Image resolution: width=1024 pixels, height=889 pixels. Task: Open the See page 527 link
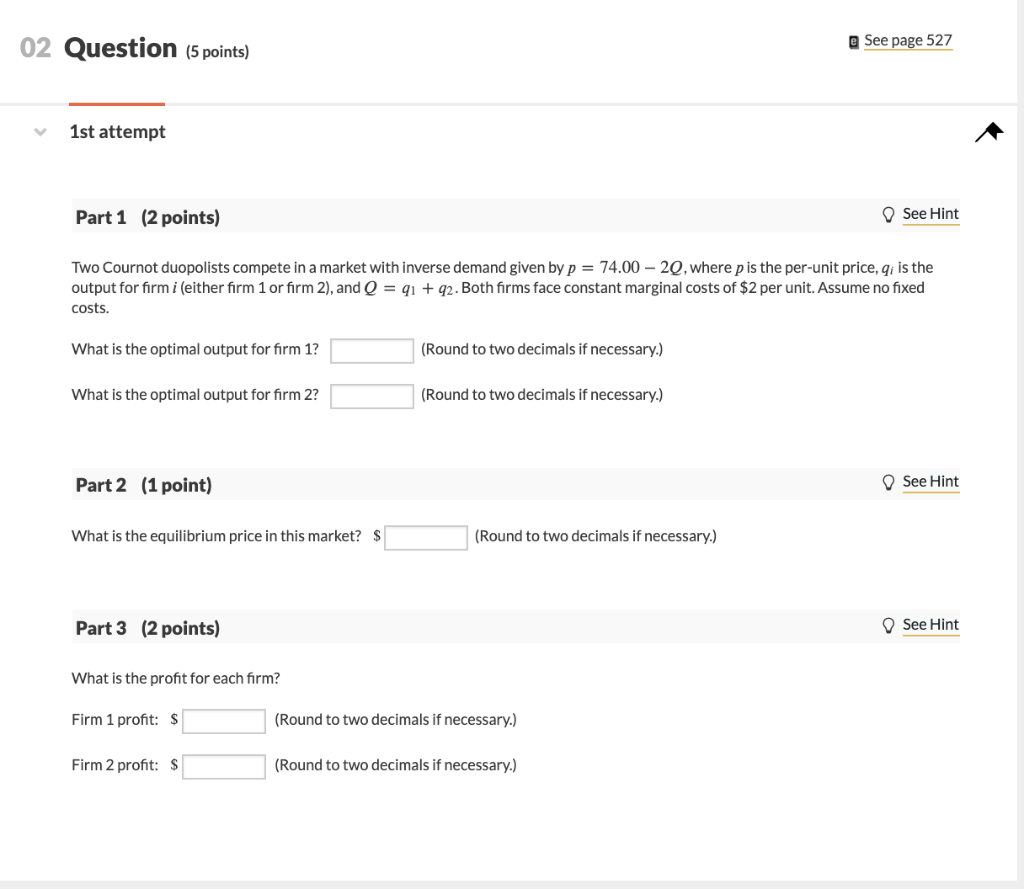[x=908, y=40]
